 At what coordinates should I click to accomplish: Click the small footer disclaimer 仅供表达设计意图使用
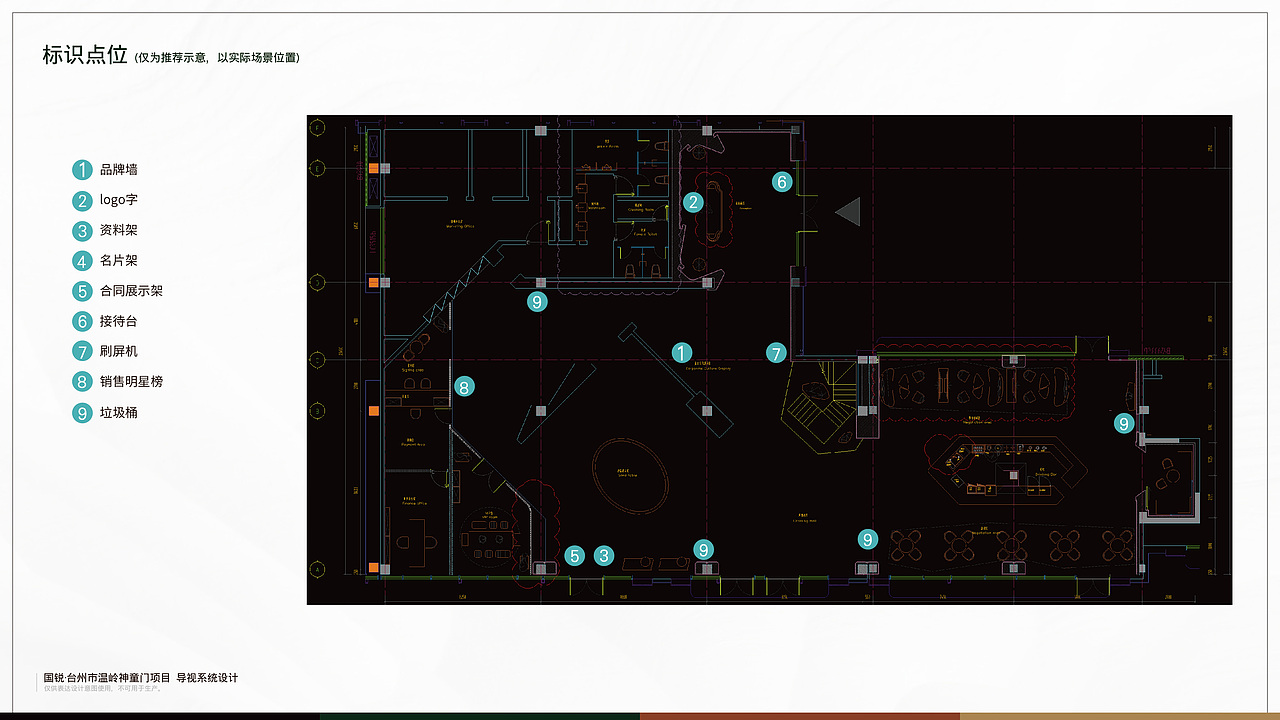[x=102, y=688]
